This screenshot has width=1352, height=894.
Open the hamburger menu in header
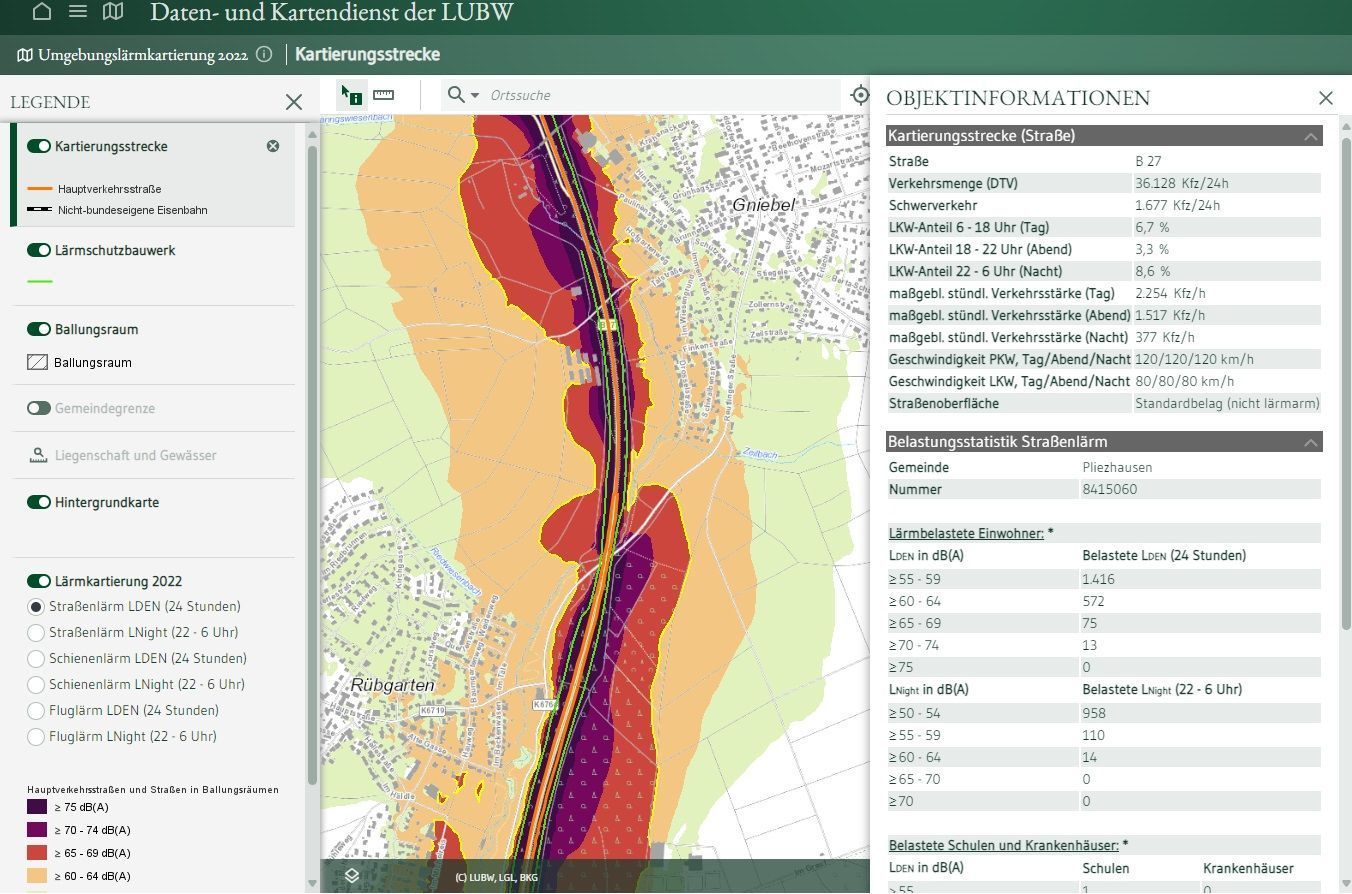pyautogui.click(x=78, y=12)
